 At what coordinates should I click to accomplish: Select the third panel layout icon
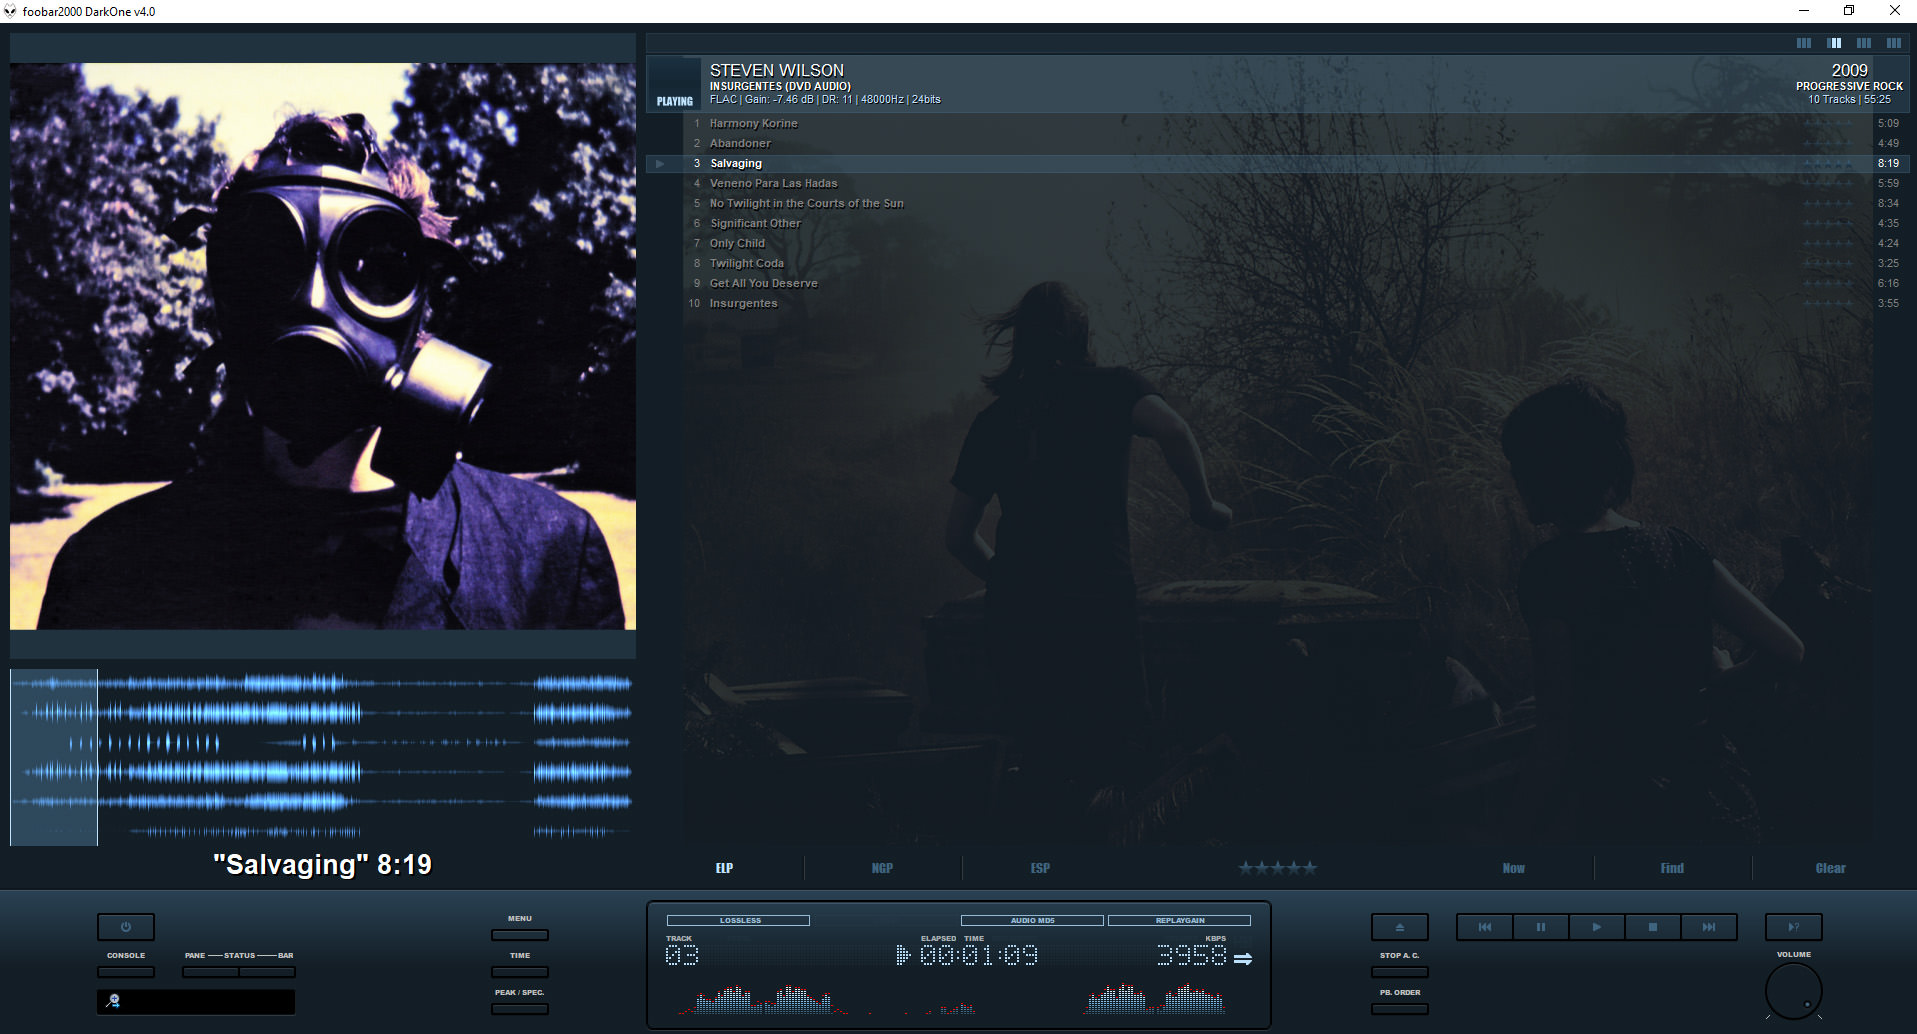pyautogui.click(x=1864, y=43)
